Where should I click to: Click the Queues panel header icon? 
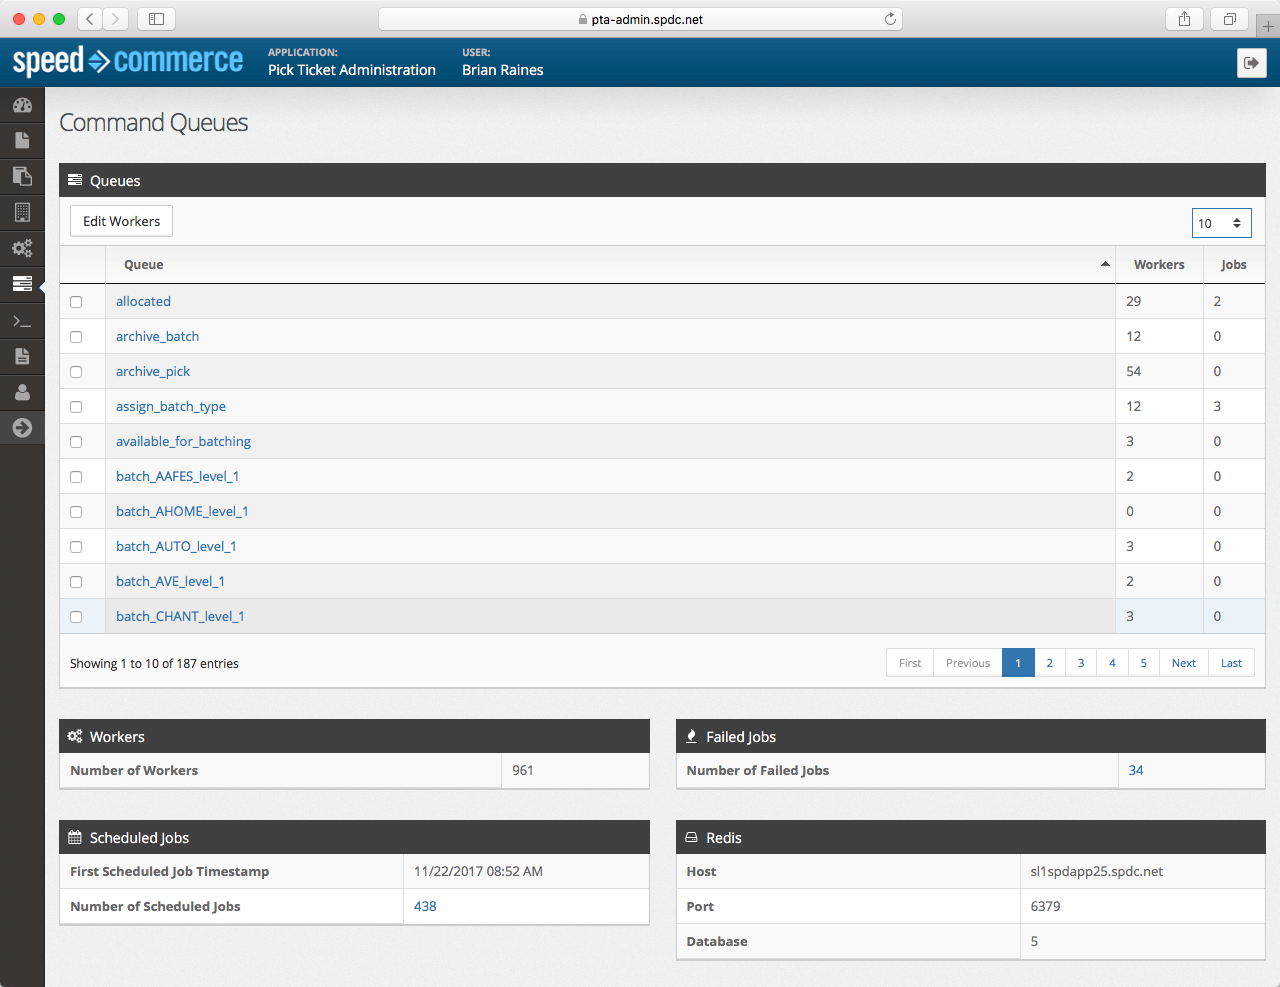pos(75,180)
